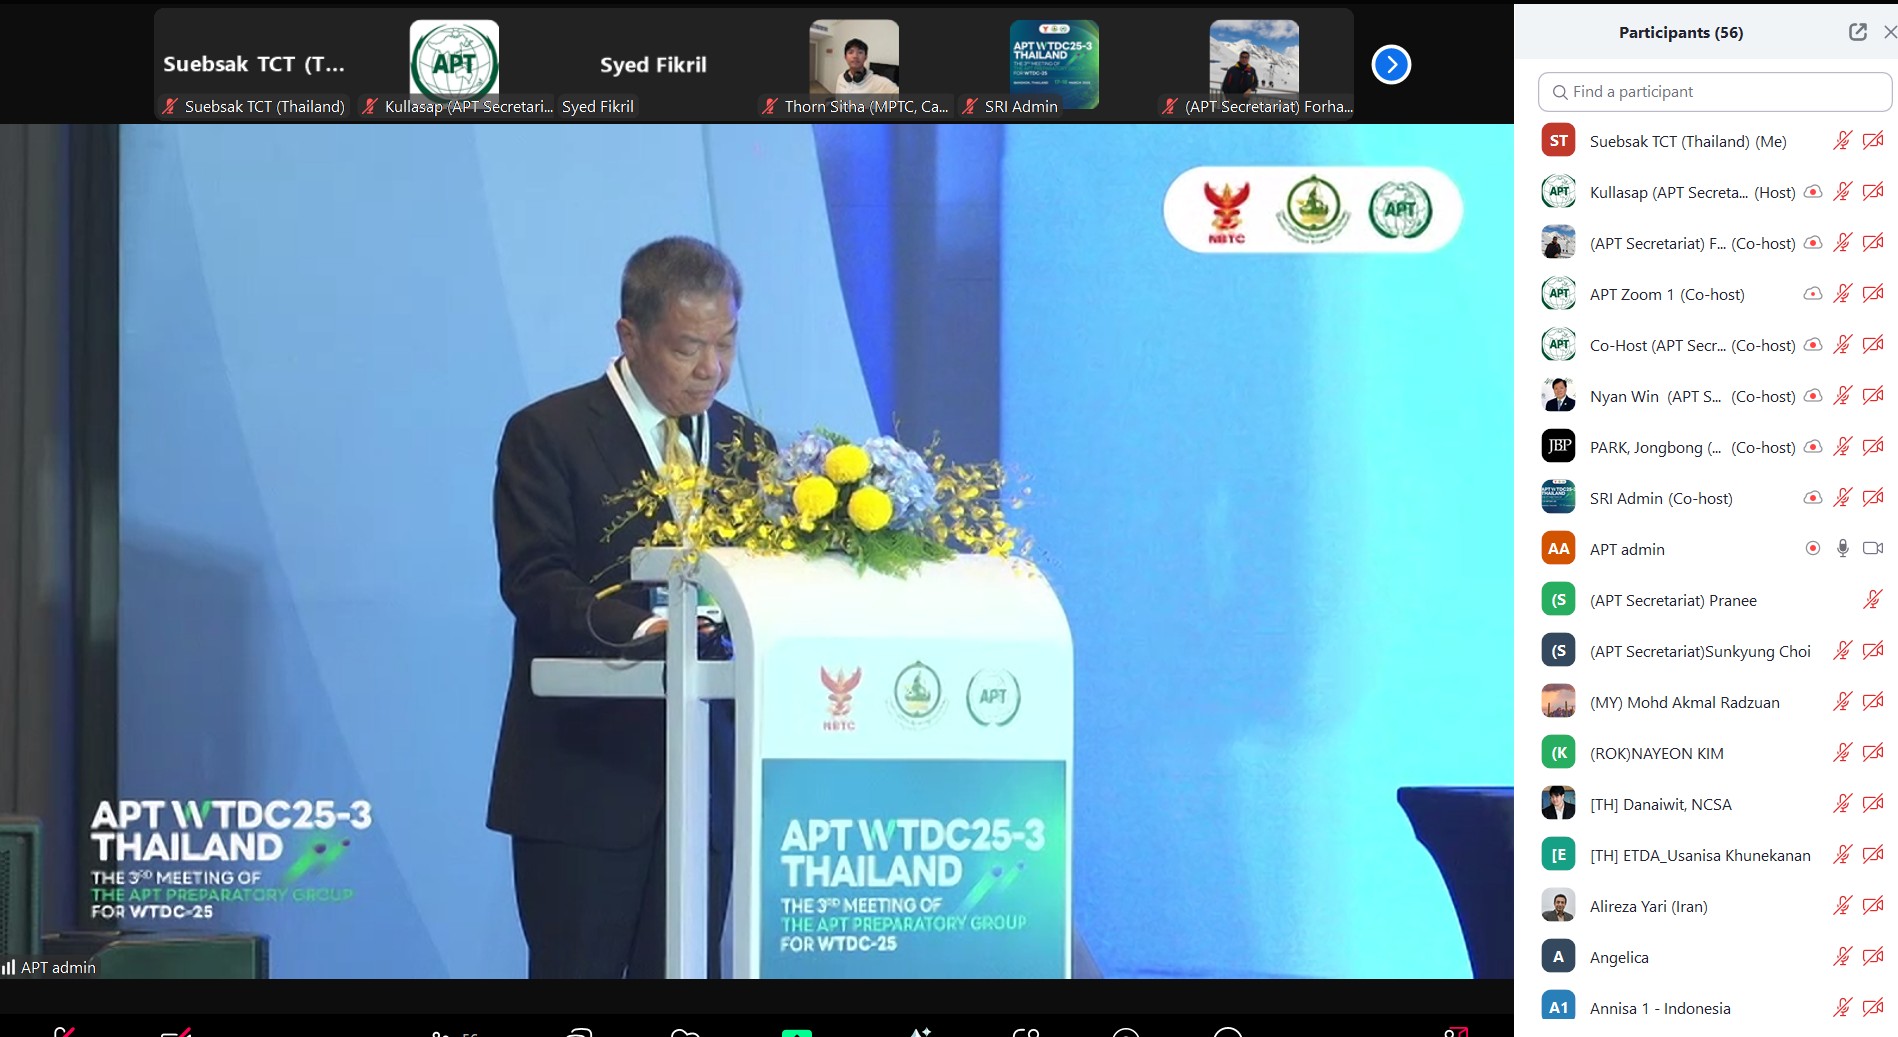Select Syed Fikril tile in top strip
Viewport: 1898px width, 1037px height.
tap(654, 64)
